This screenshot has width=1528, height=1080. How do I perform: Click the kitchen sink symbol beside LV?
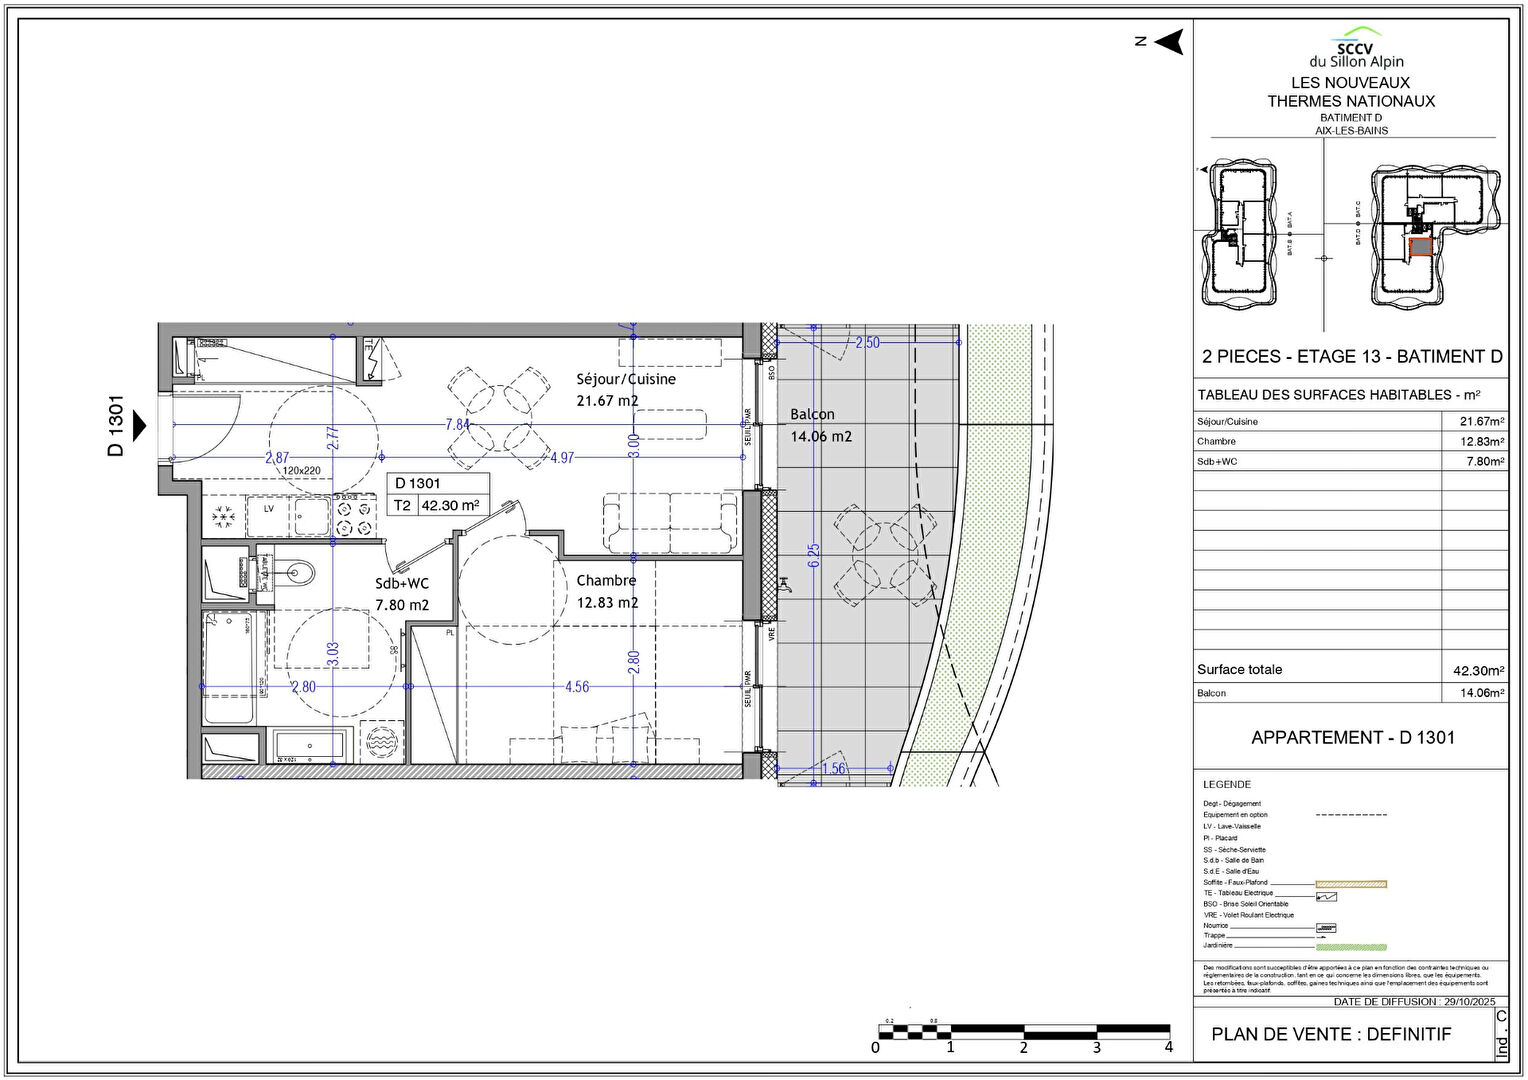[x=312, y=516]
